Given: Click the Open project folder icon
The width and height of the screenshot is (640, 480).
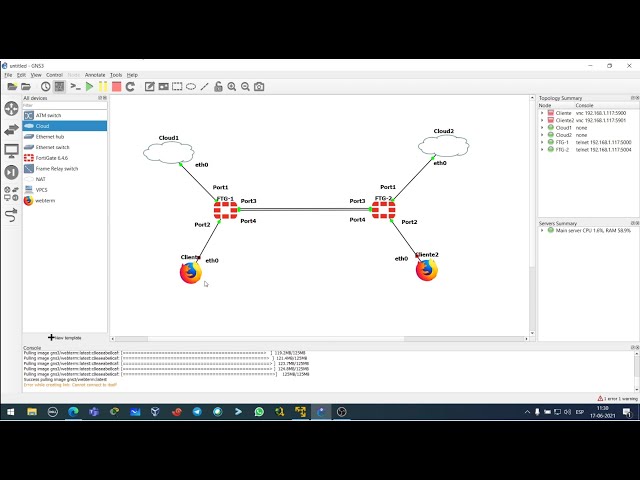Looking at the screenshot, I should tap(26, 87).
